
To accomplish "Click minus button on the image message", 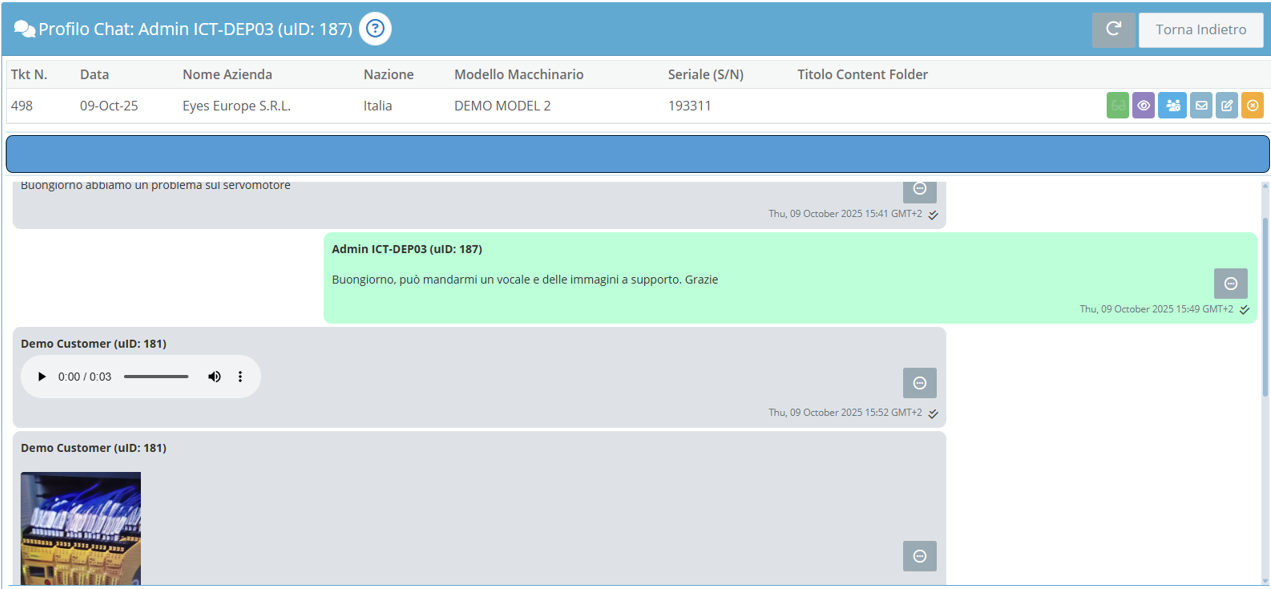I will click(919, 556).
